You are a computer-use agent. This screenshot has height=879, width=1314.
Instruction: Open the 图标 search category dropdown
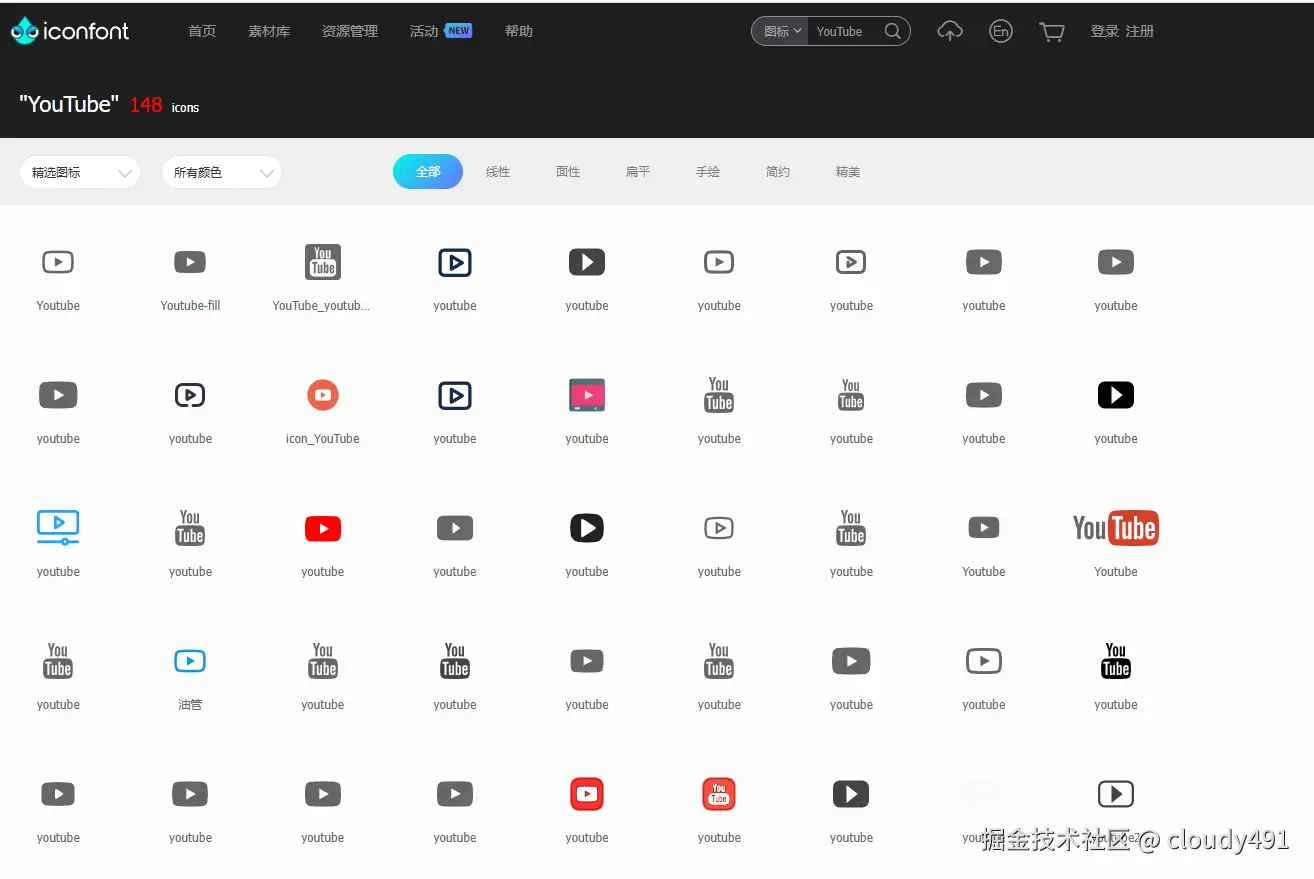[779, 31]
